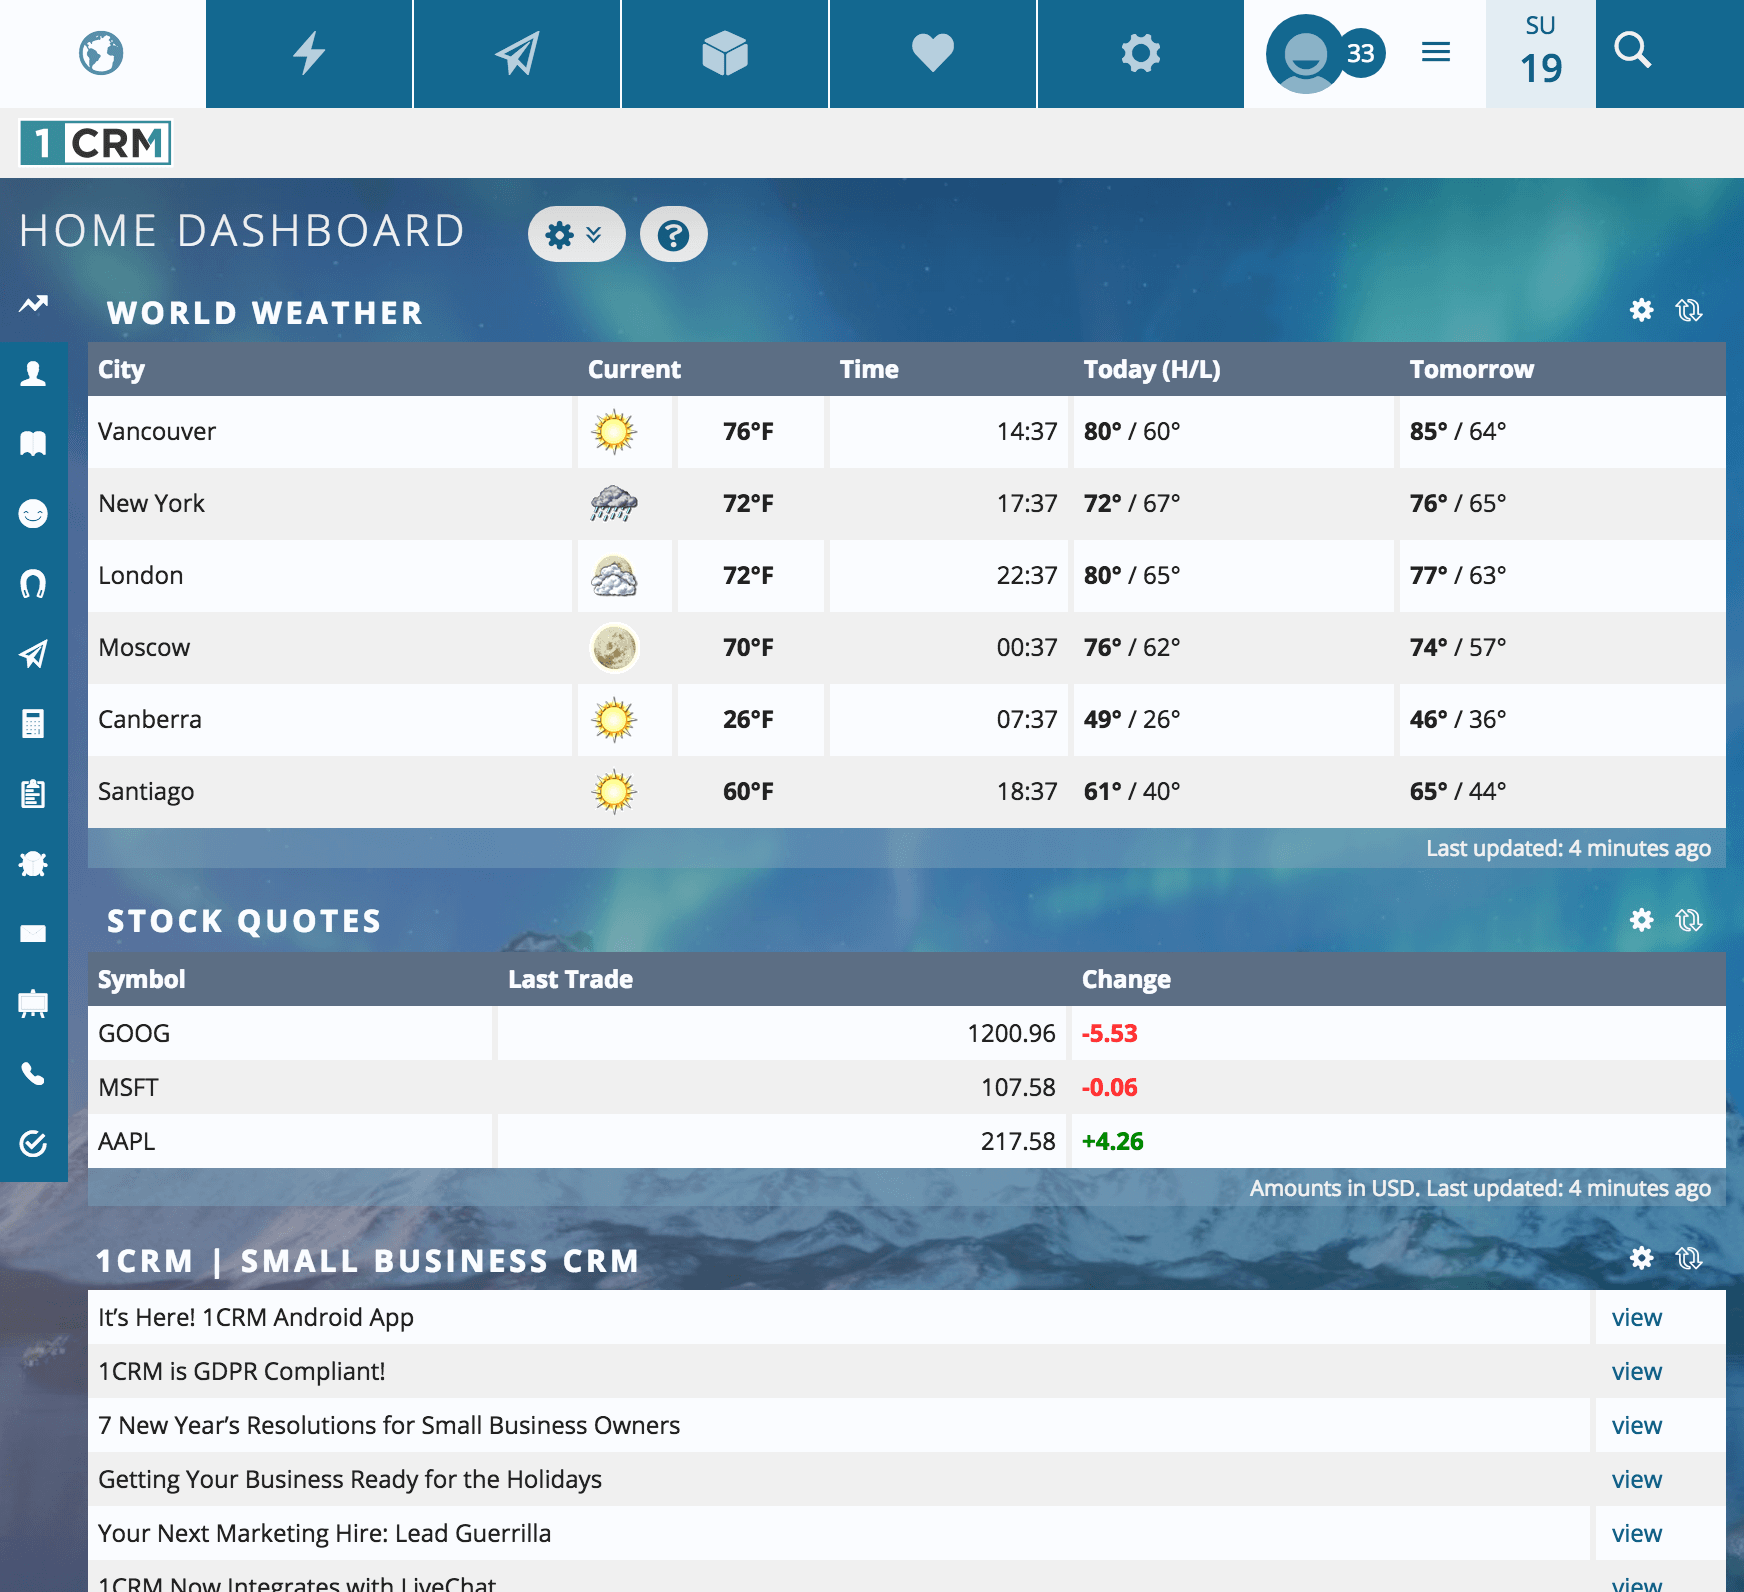View the 1CRM Android App article
The width and height of the screenshot is (1744, 1592).
coord(1637,1318)
